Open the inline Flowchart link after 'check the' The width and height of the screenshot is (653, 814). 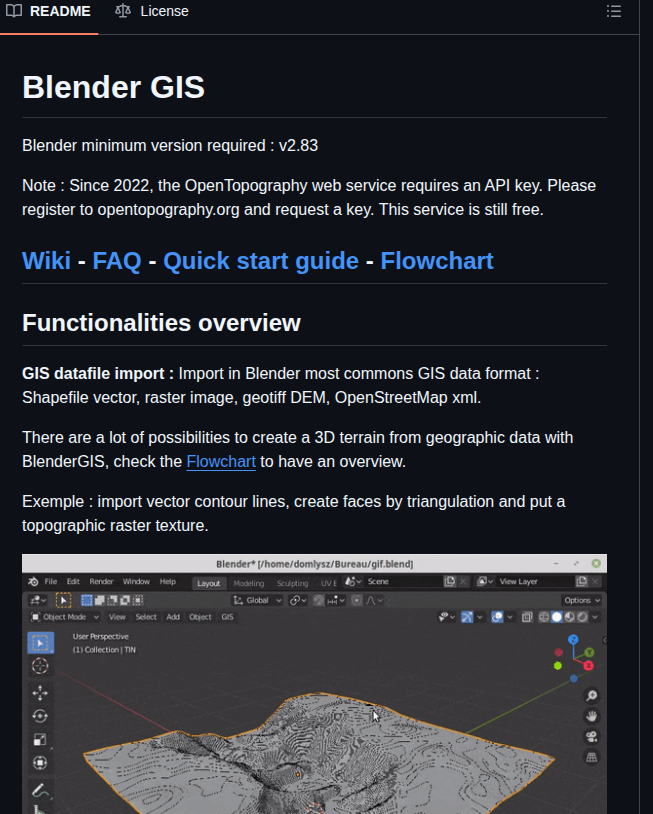221,462
